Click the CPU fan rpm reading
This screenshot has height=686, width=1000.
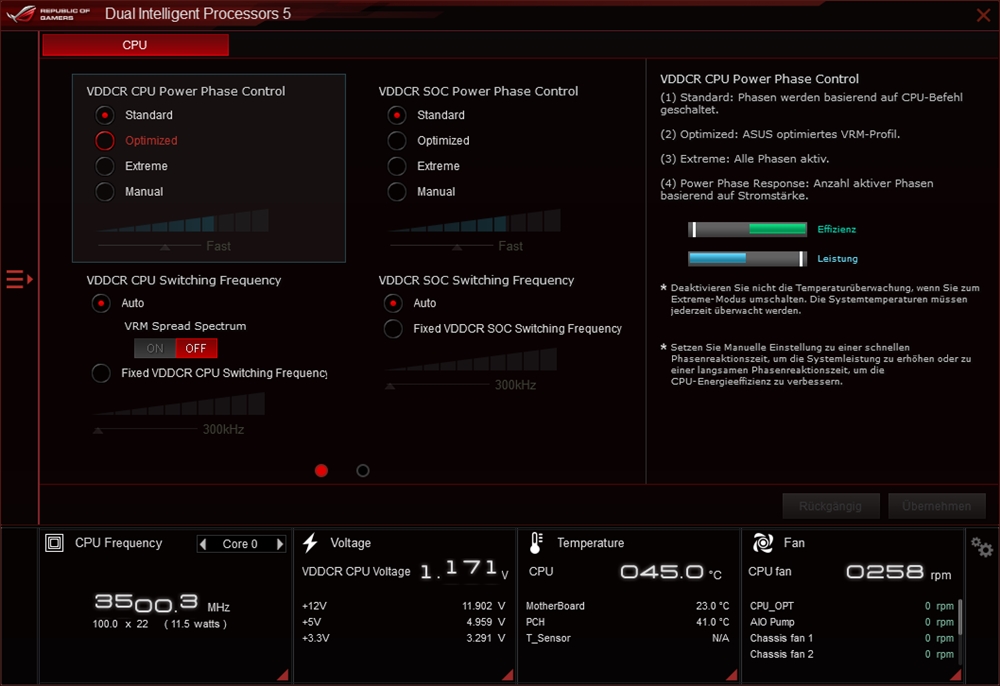(899, 572)
